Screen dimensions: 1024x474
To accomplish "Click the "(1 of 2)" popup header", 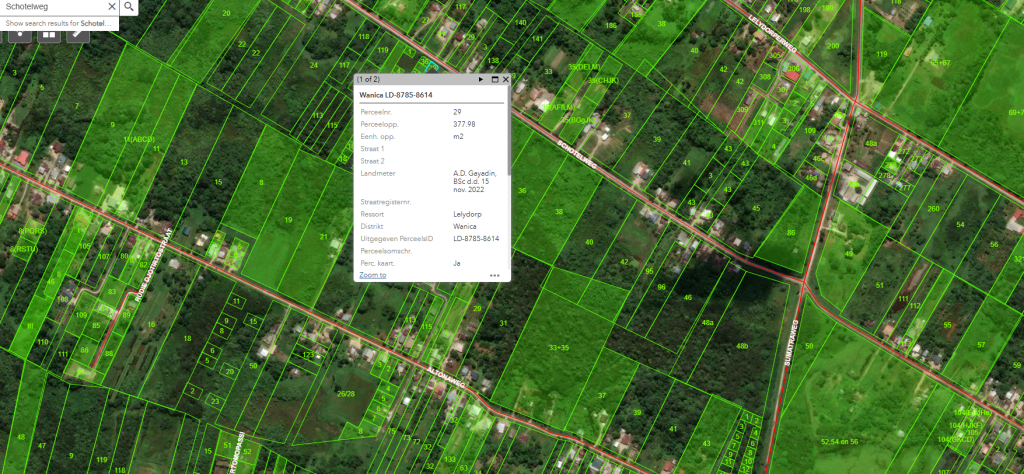I will point(370,78).
